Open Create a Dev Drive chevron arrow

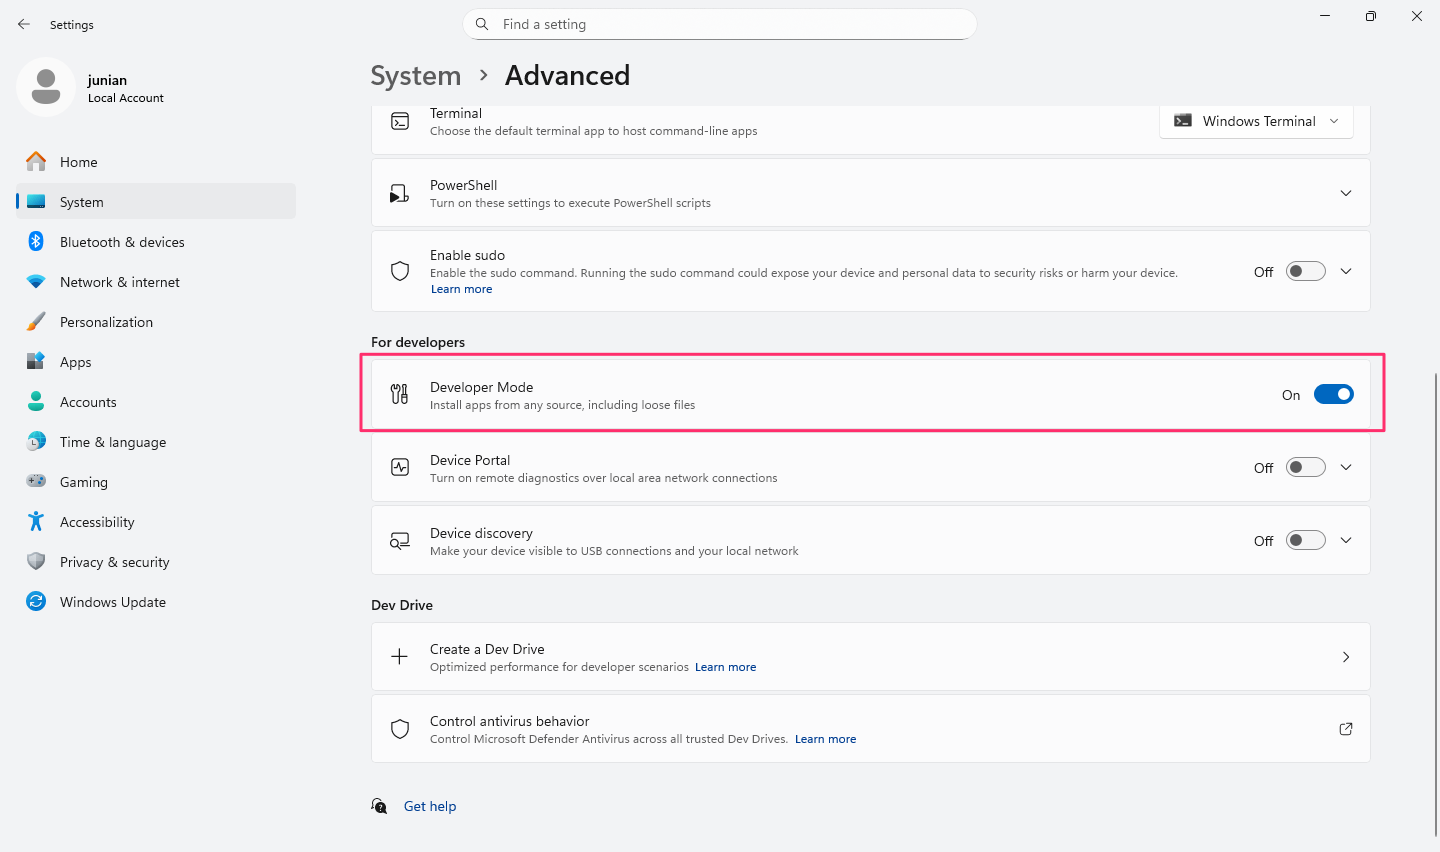[x=1346, y=657]
